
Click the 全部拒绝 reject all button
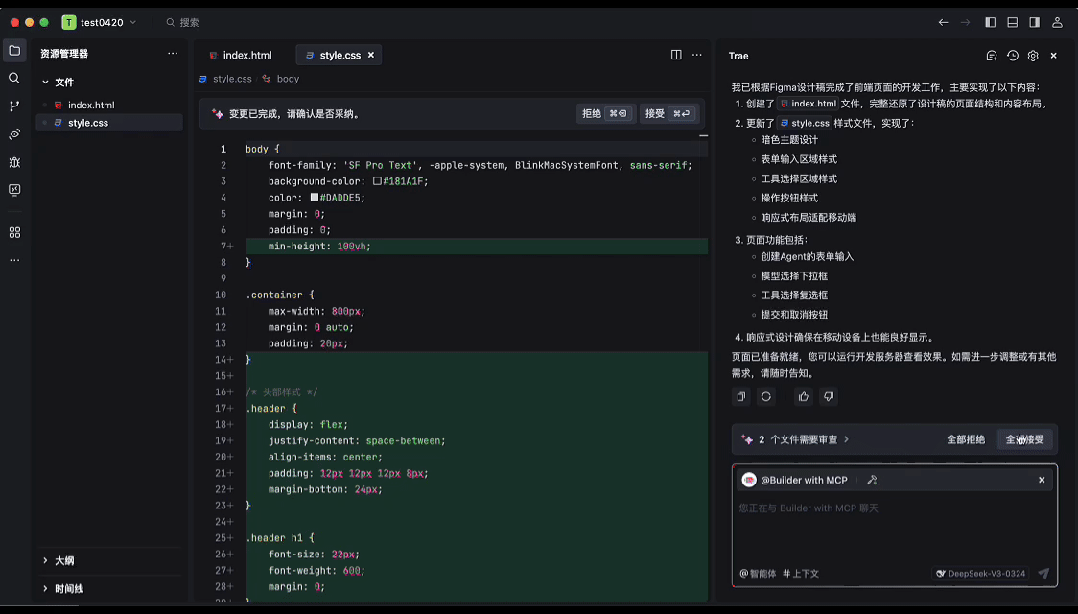965,440
